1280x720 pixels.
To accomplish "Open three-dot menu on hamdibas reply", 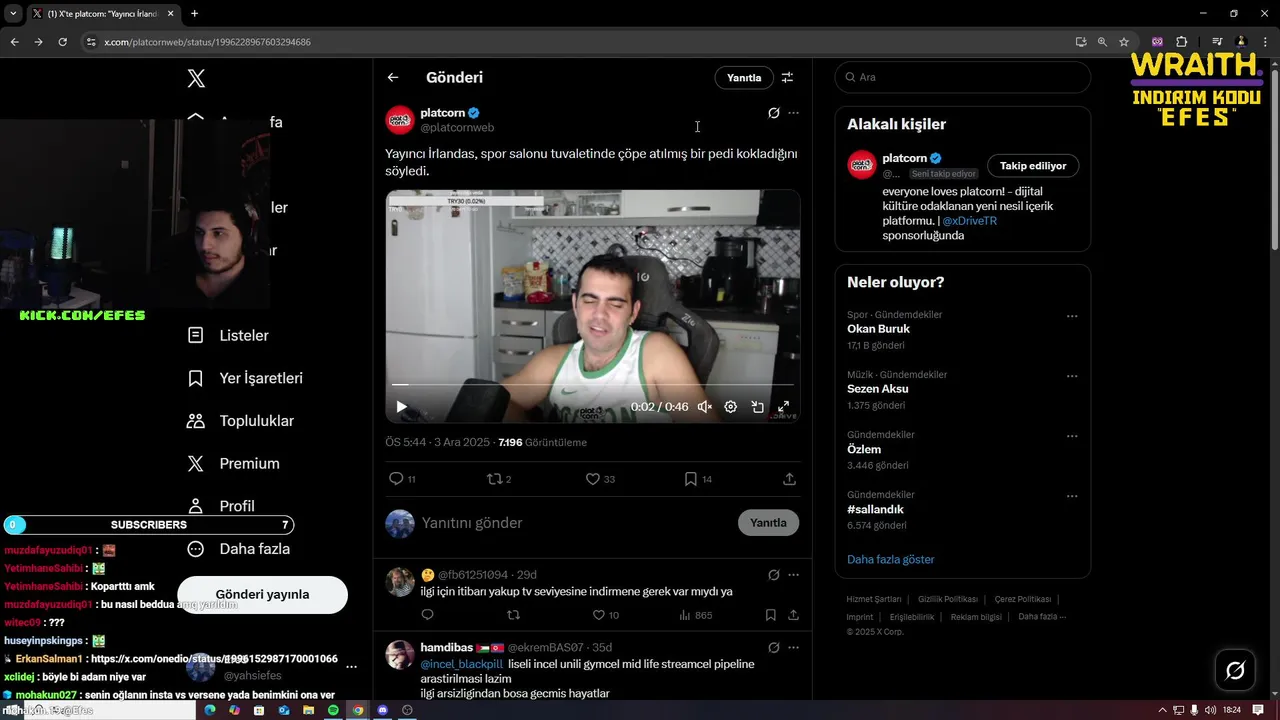I will coord(793,647).
